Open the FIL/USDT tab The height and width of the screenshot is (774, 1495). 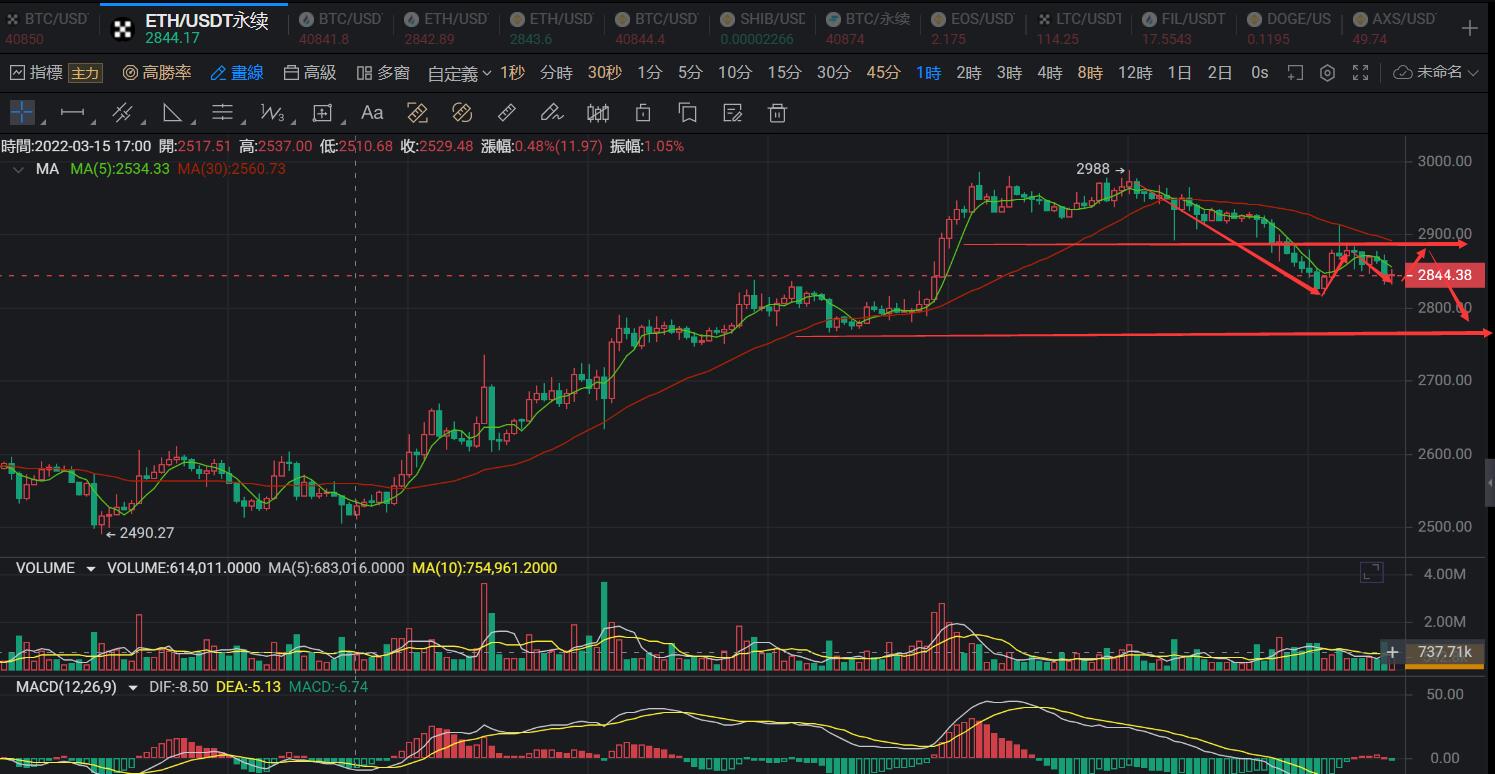coord(1184,28)
